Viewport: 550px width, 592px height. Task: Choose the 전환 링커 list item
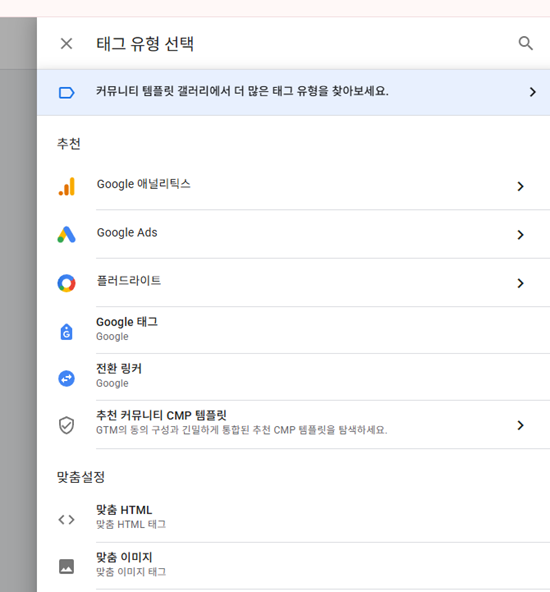(x=294, y=377)
